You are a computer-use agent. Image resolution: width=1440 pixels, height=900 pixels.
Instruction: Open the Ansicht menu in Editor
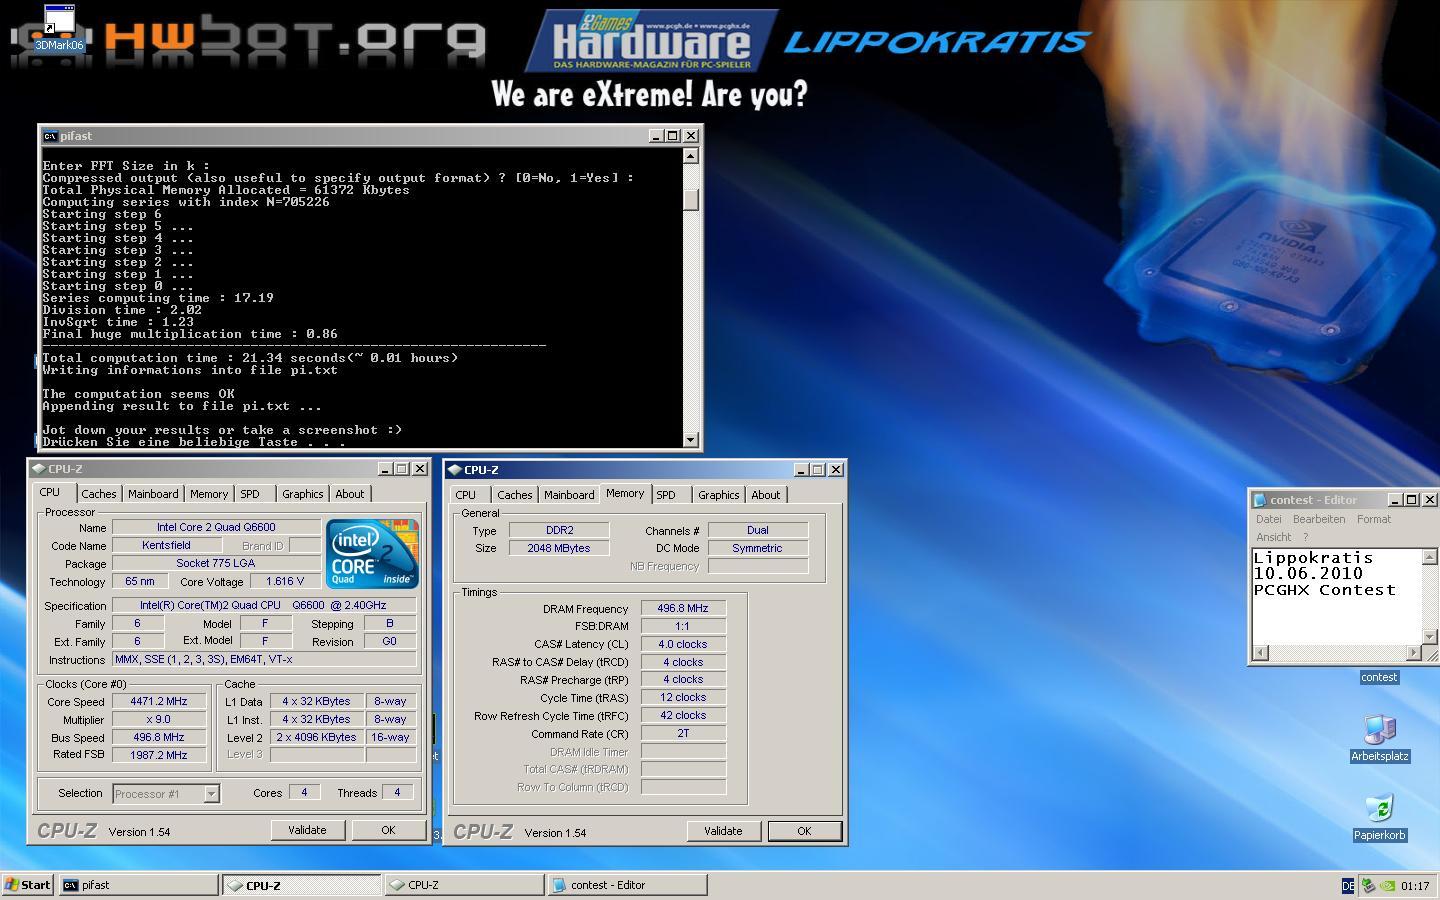(1274, 537)
